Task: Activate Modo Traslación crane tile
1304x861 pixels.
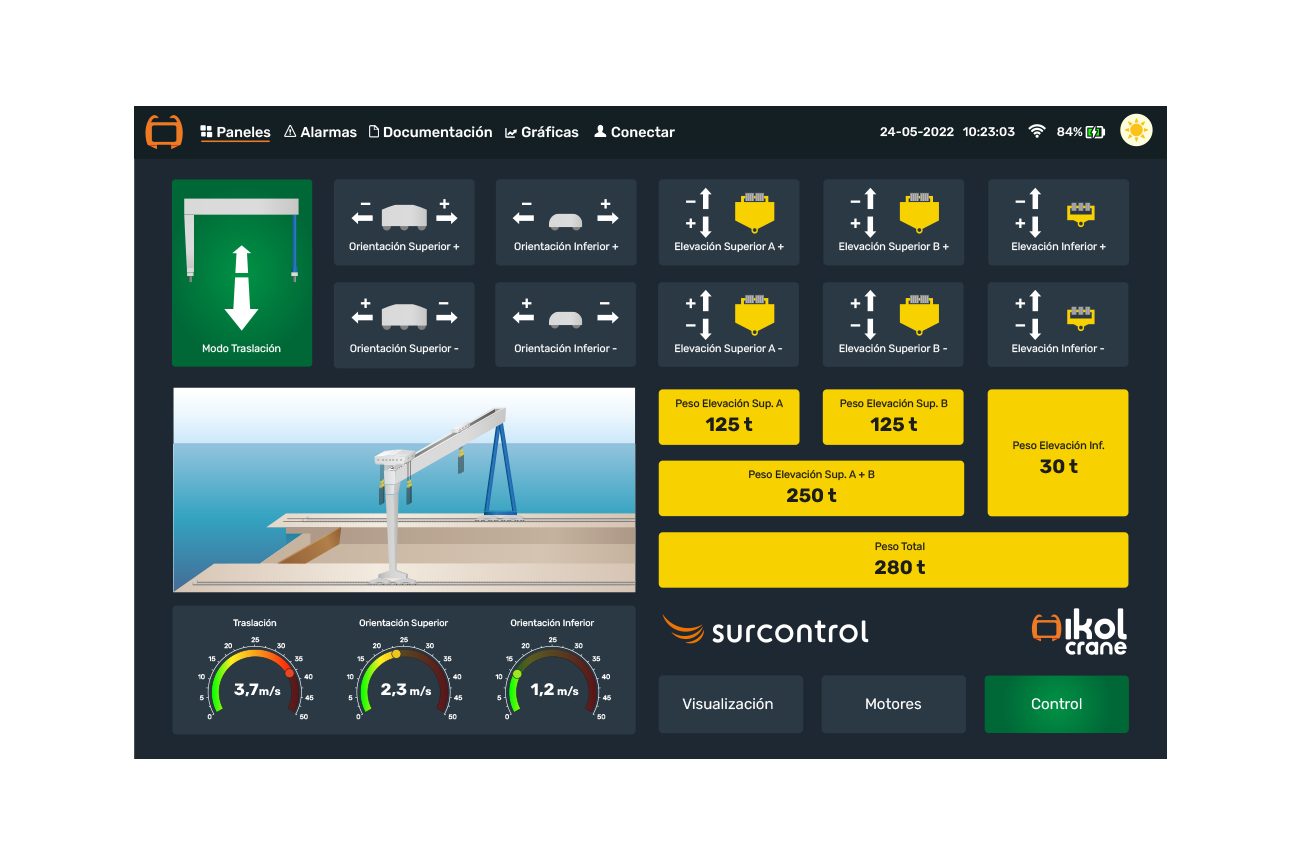Action: tap(242, 273)
